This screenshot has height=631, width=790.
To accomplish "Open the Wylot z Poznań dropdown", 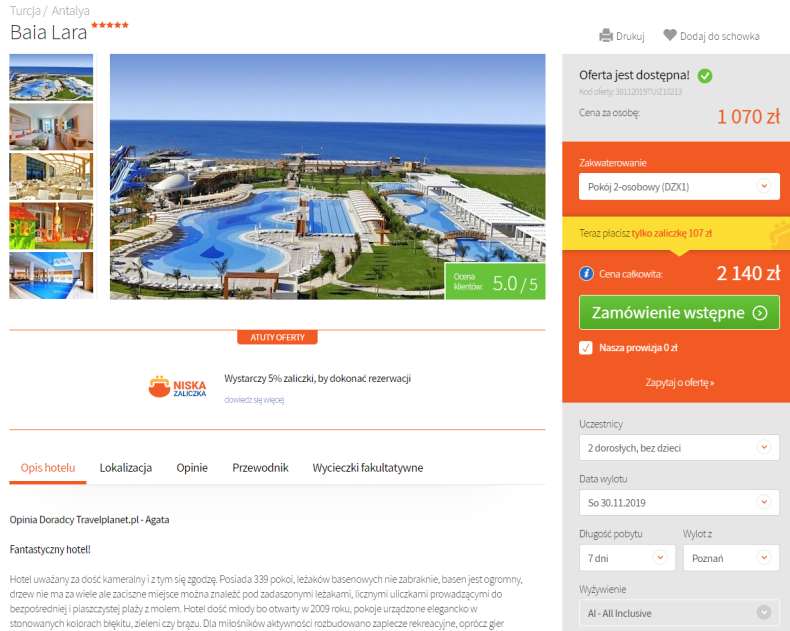I will click(731, 558).
